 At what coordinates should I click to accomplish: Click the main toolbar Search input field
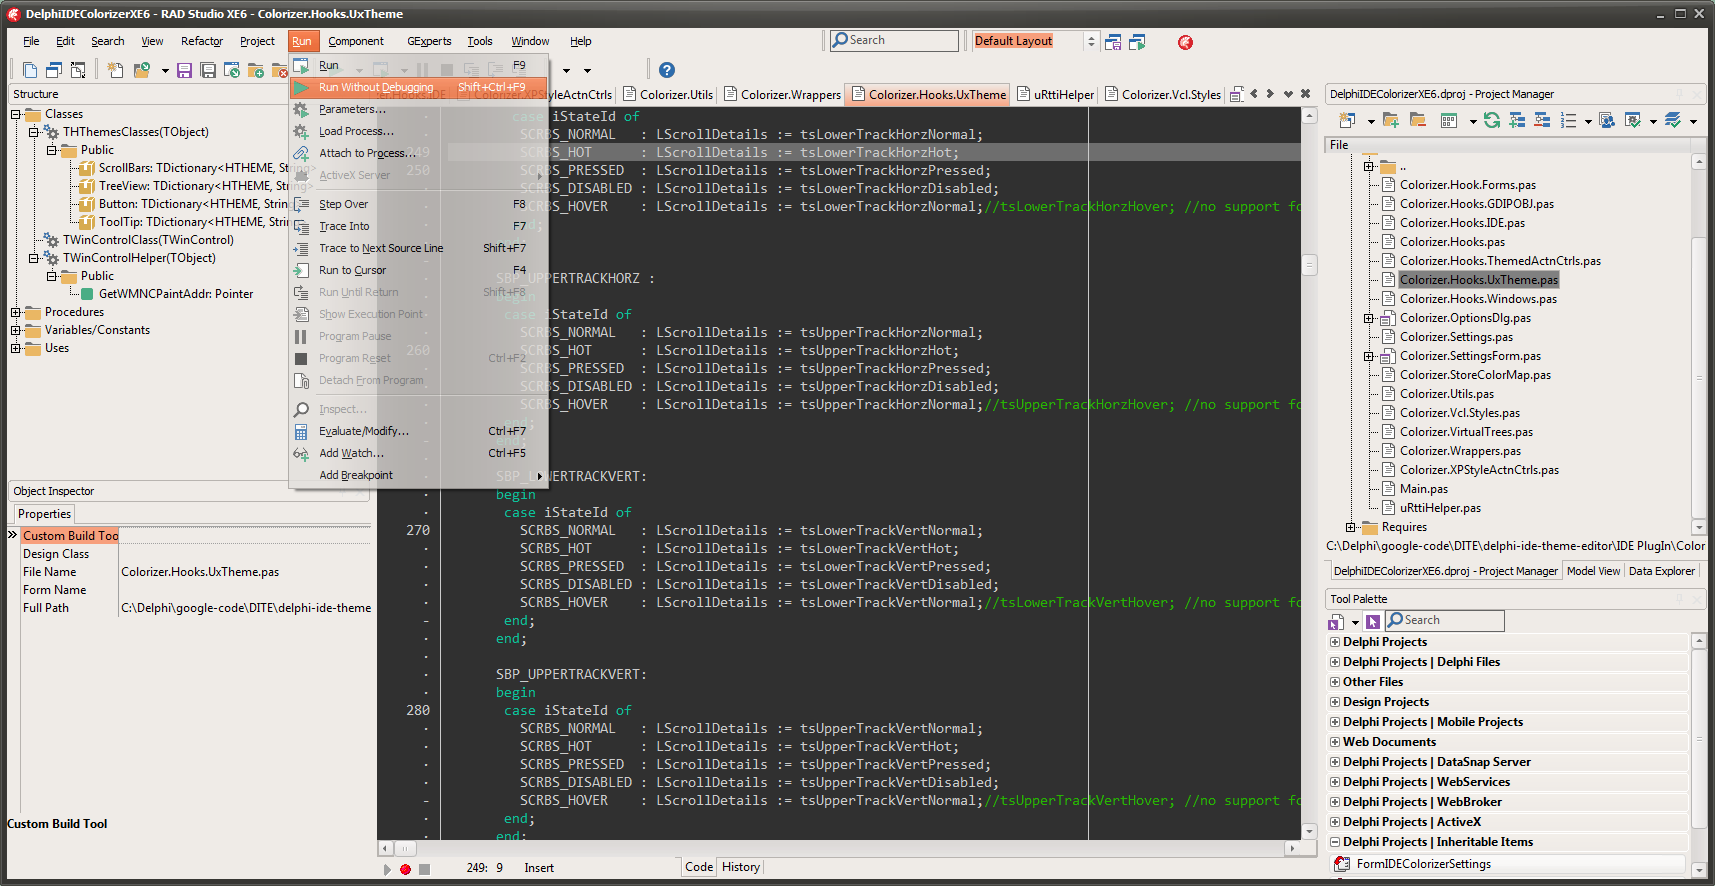pyautogui.click(x=894, y=40)
